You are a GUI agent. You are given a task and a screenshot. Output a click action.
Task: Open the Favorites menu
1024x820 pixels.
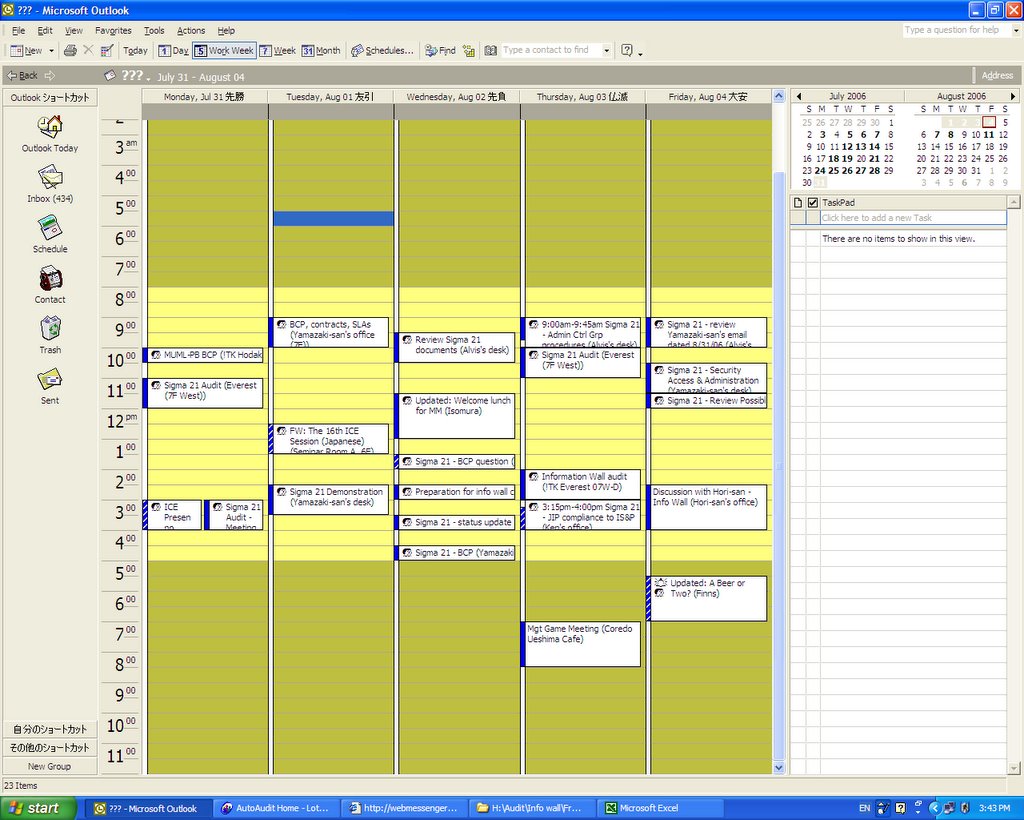(113, 31)
